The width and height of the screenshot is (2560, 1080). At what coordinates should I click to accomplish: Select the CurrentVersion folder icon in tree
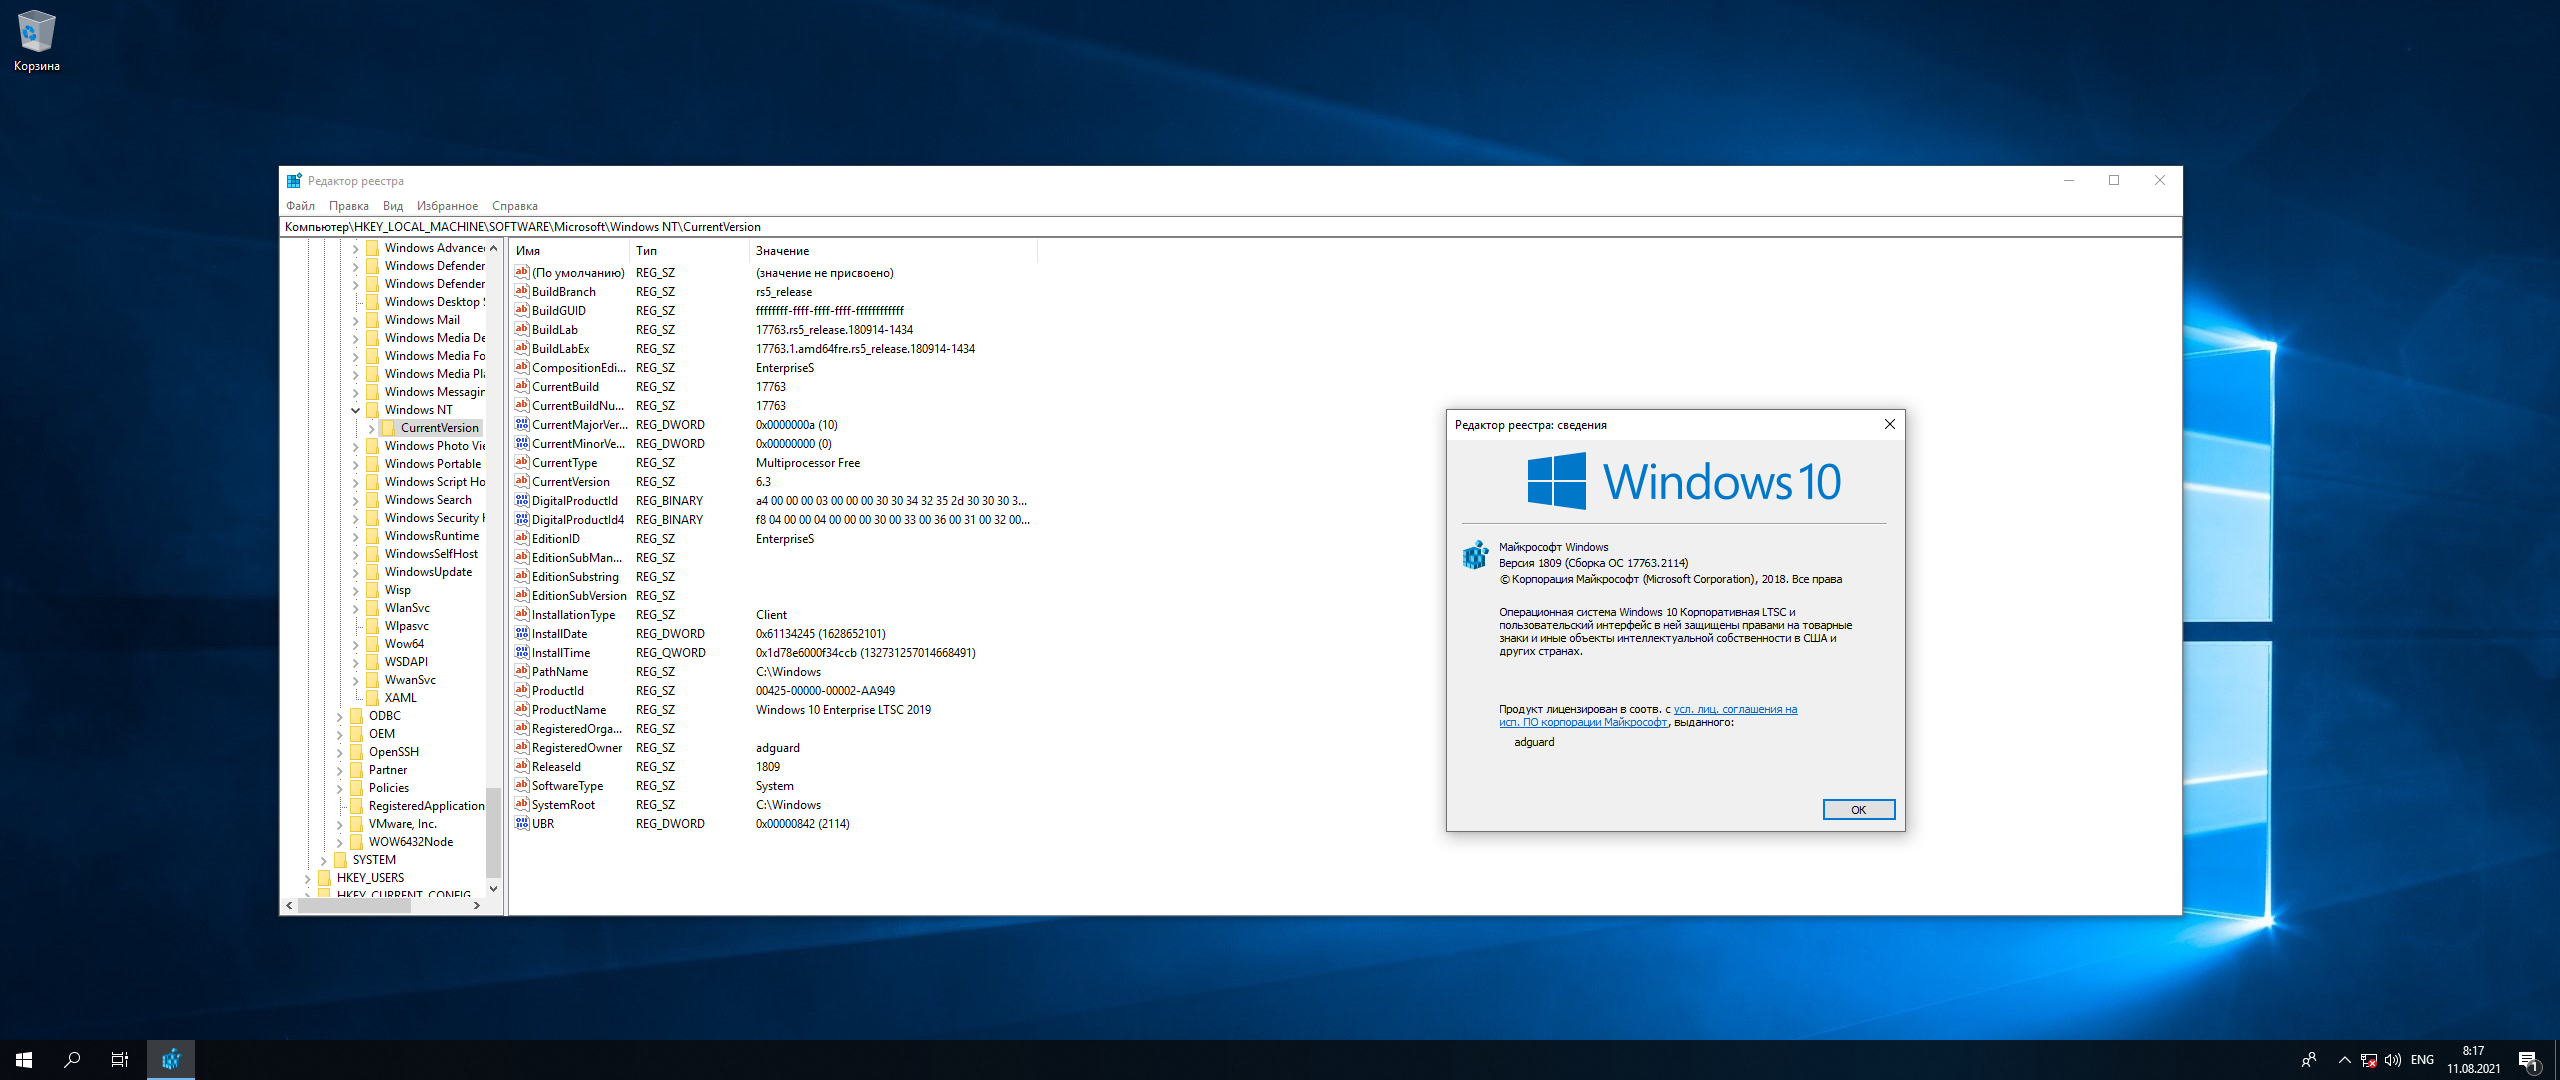click(388, 428)
